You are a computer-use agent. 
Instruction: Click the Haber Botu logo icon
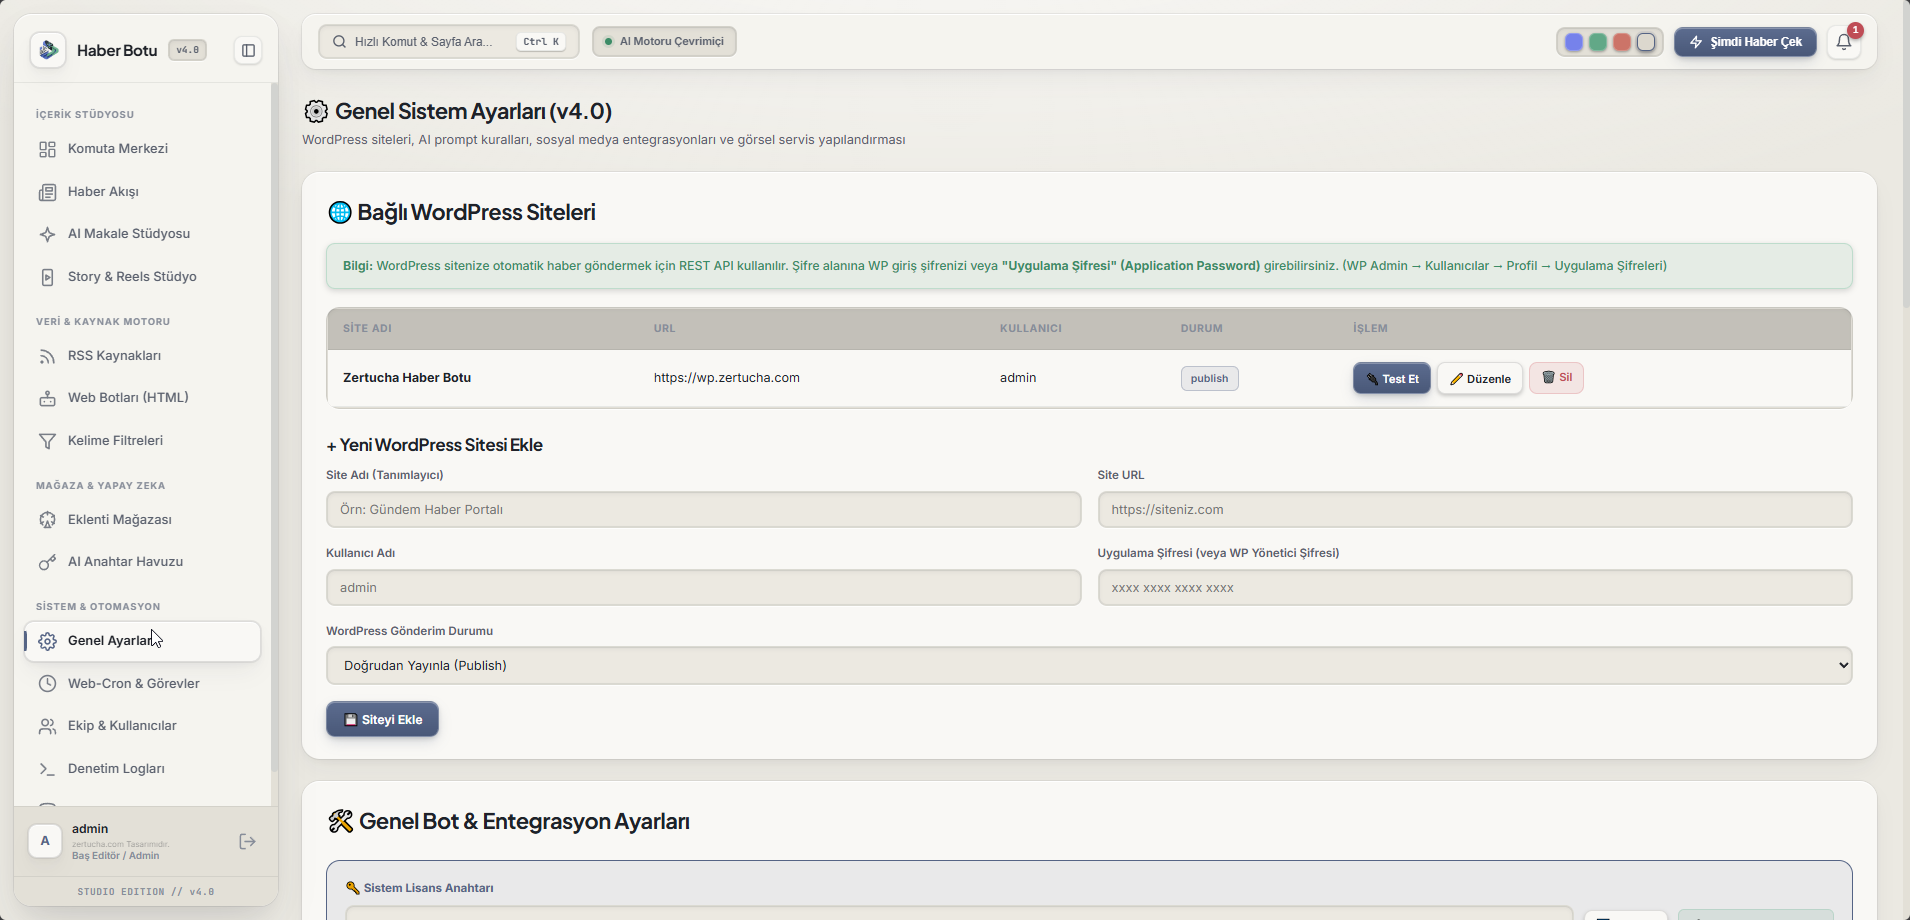coord(48,50)
